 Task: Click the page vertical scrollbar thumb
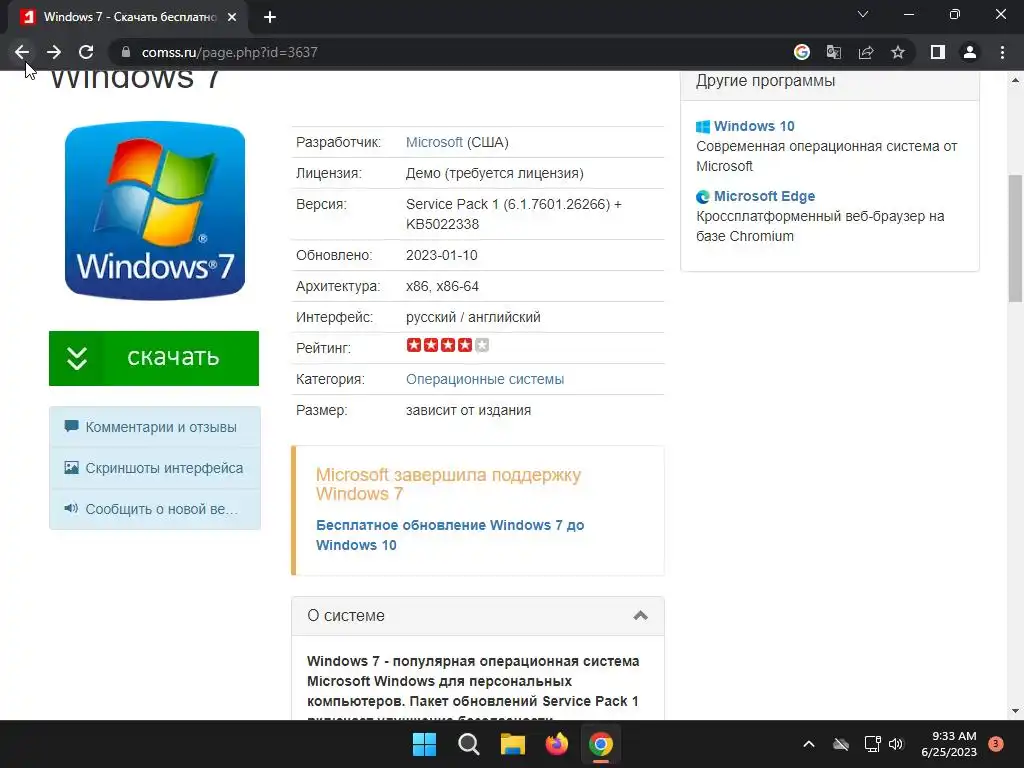1015,238
